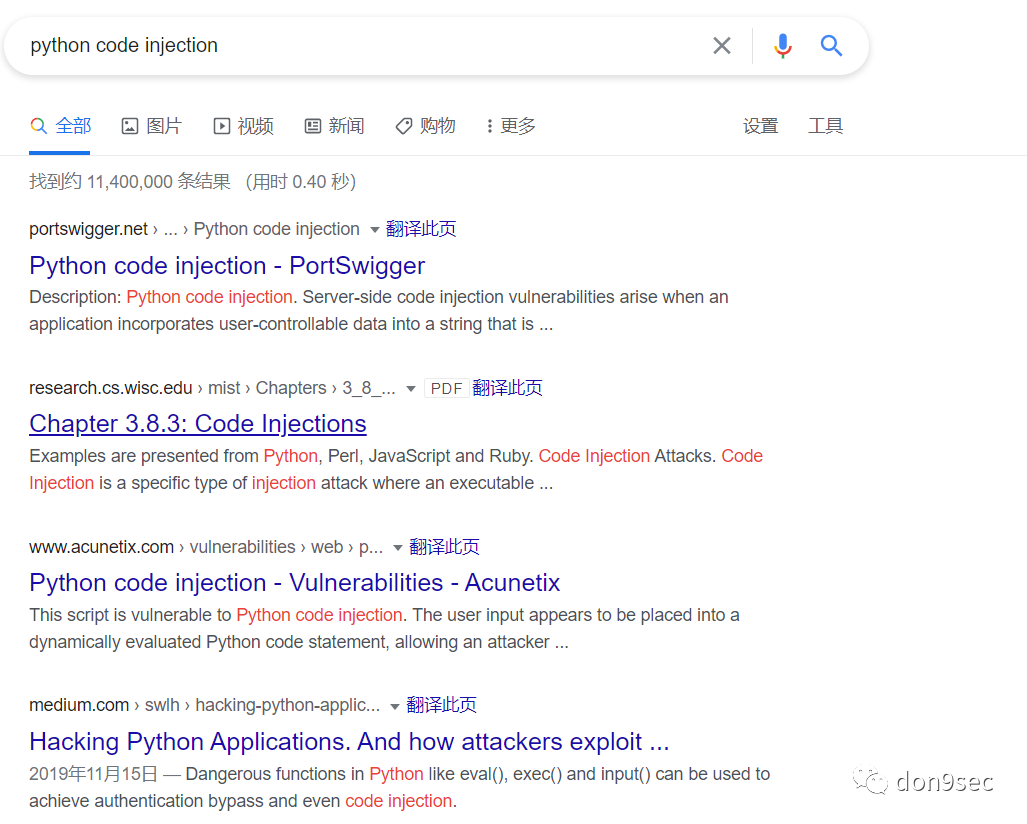Open 工具 search tools
The image size is (1027, 824).
(825, 126)
